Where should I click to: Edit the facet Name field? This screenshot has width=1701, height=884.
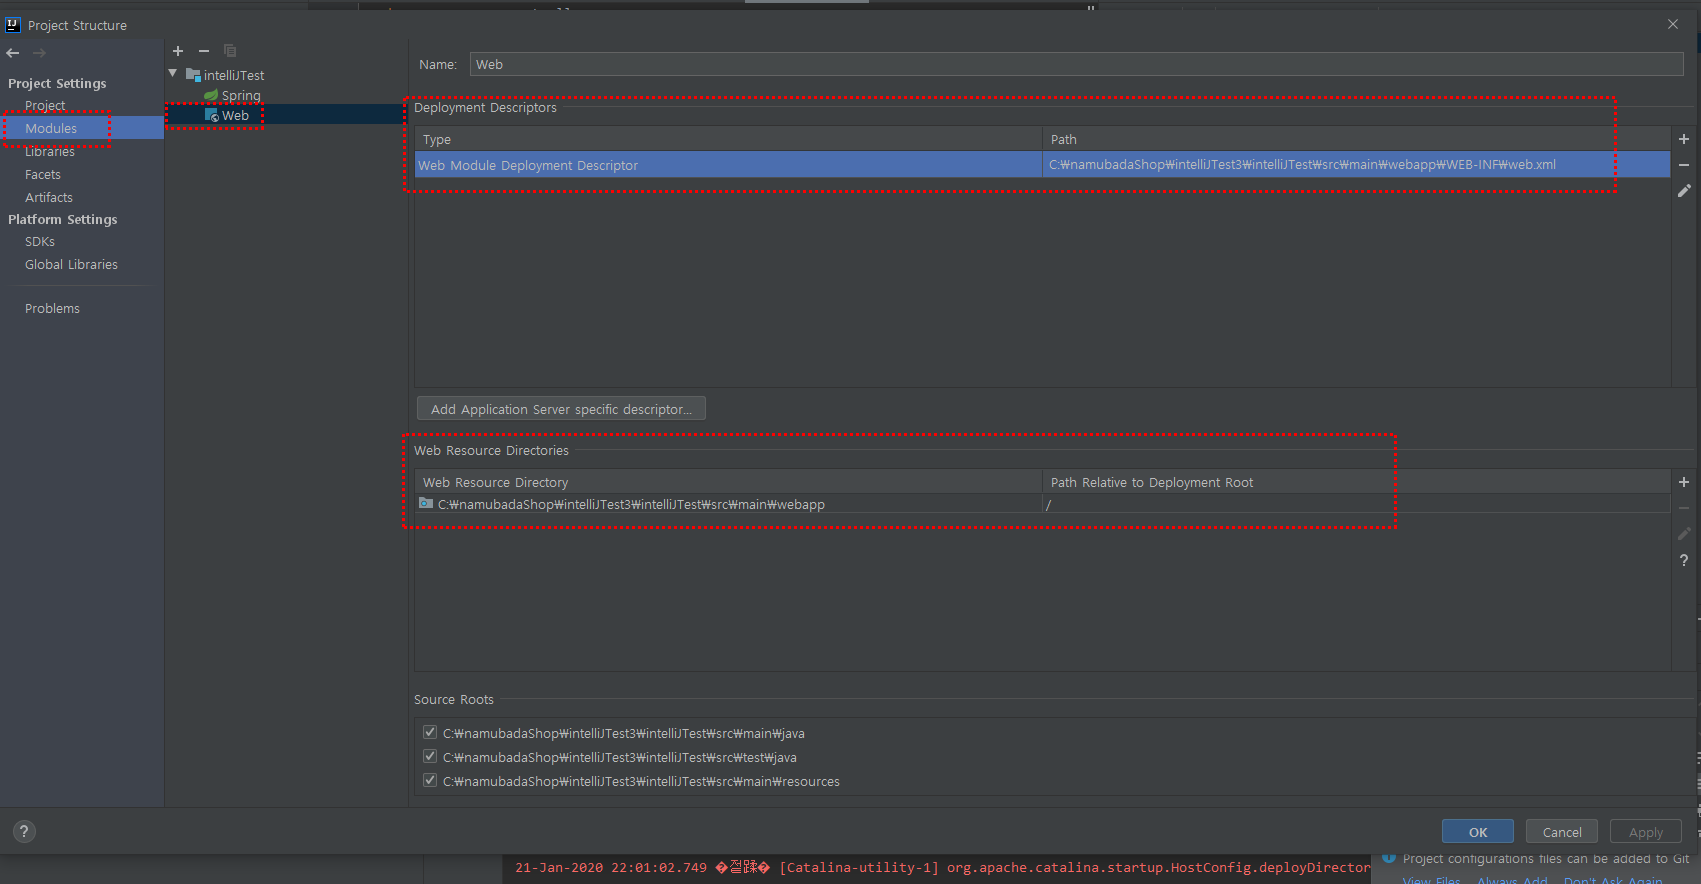point(1076,64)
